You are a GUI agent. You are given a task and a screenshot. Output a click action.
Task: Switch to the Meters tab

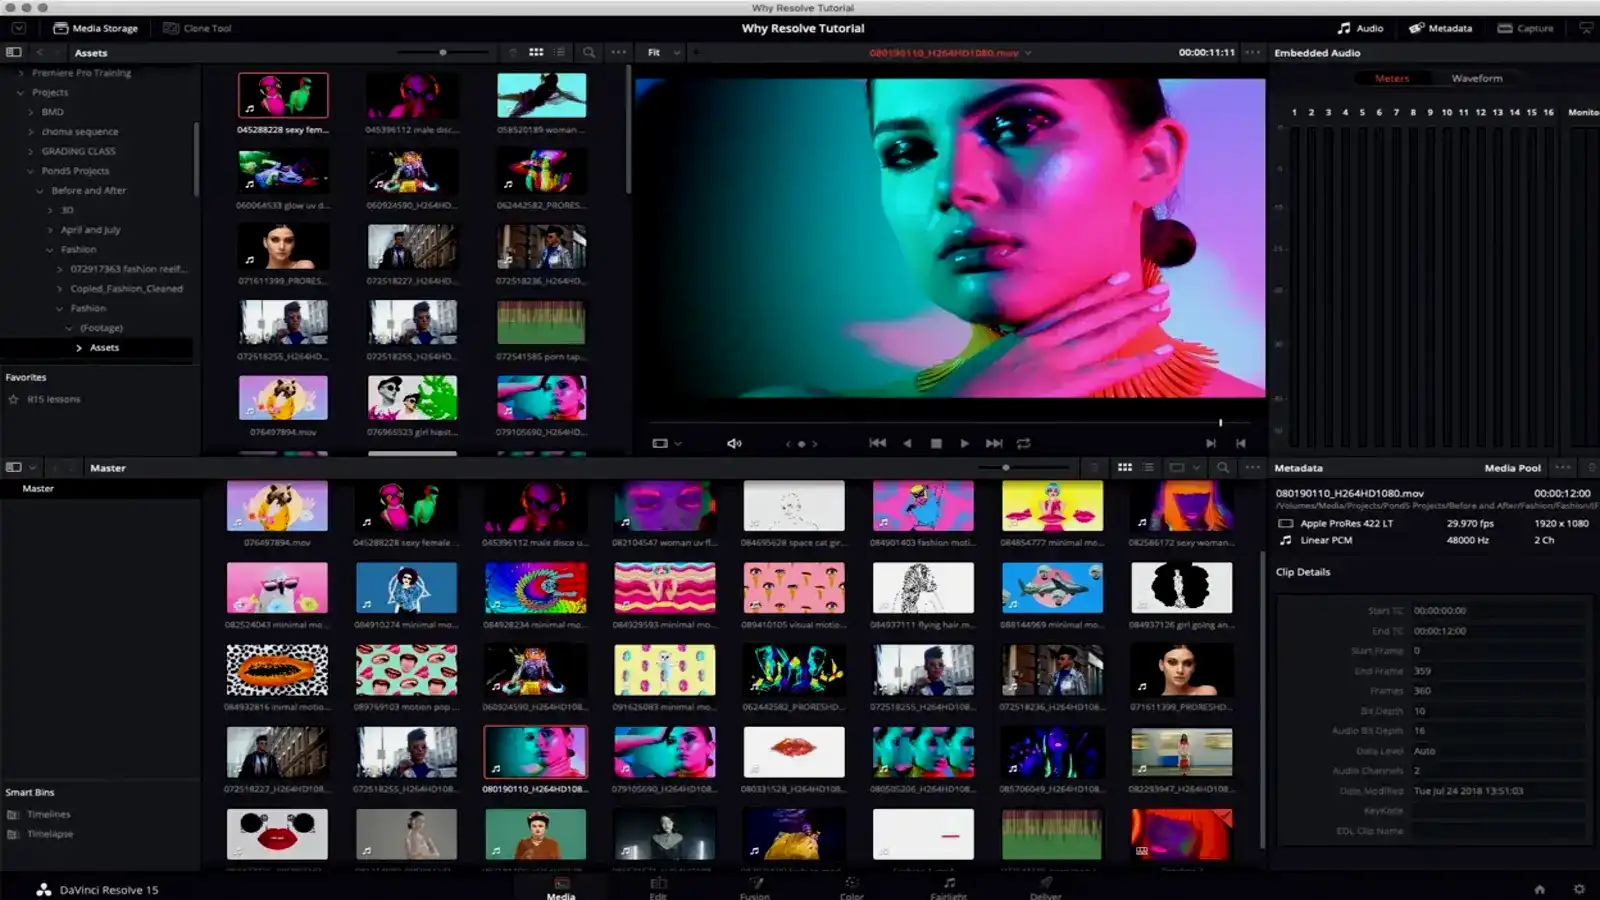point(1392,78)
